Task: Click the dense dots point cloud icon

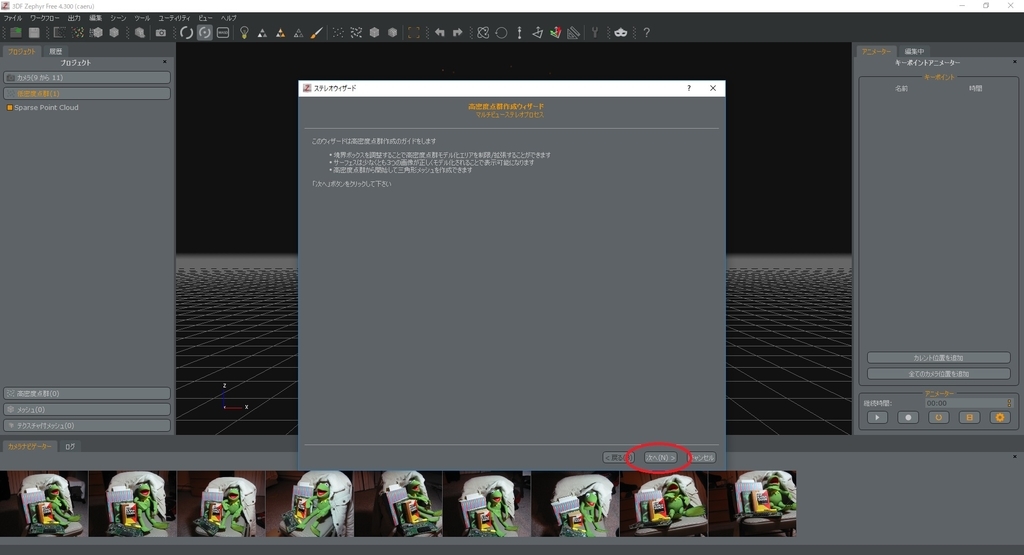Action: tap(356, 33)
